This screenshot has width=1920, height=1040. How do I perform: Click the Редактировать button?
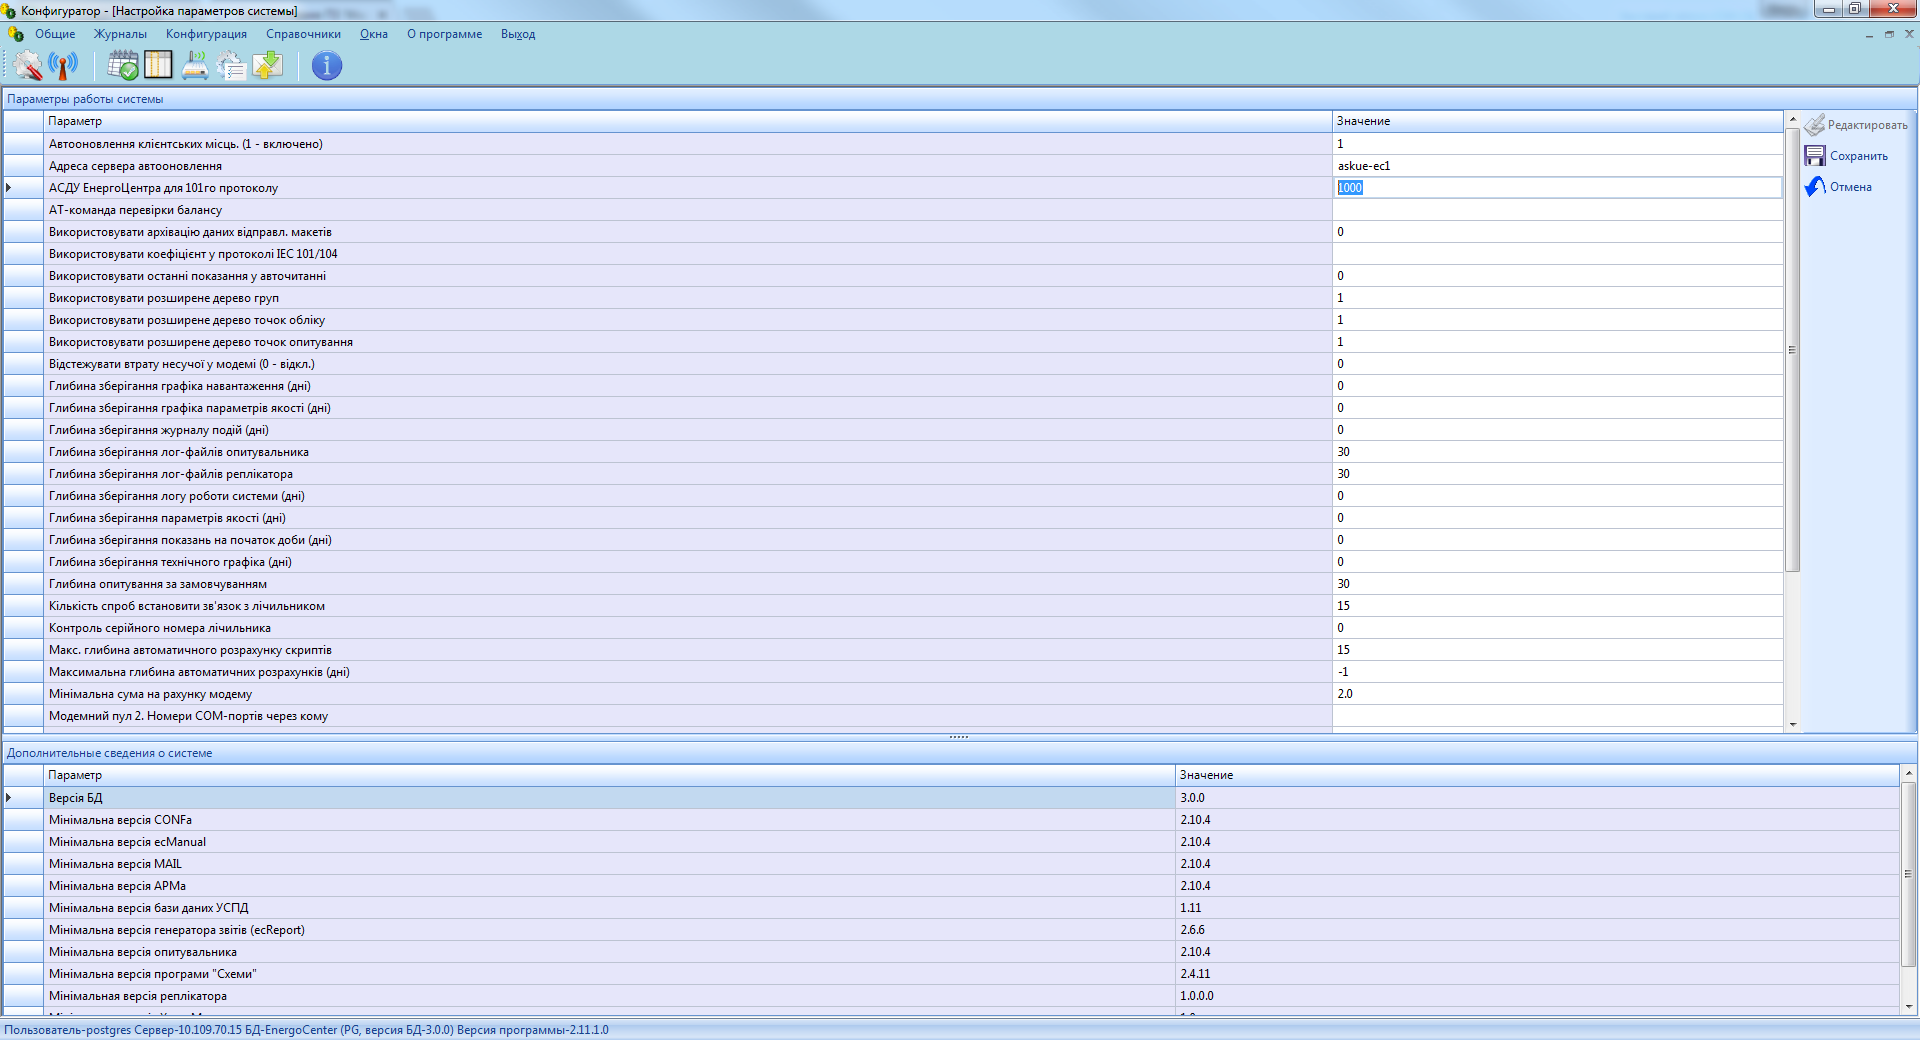(1856, 125)
